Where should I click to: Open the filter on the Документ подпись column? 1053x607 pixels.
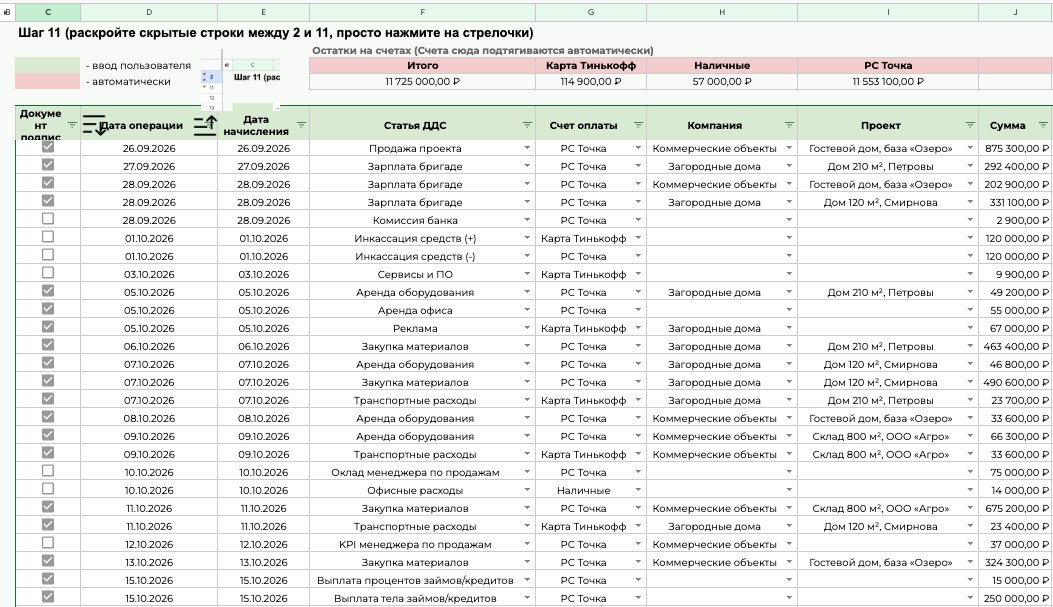pyautogui.click(x=73, y=126)
